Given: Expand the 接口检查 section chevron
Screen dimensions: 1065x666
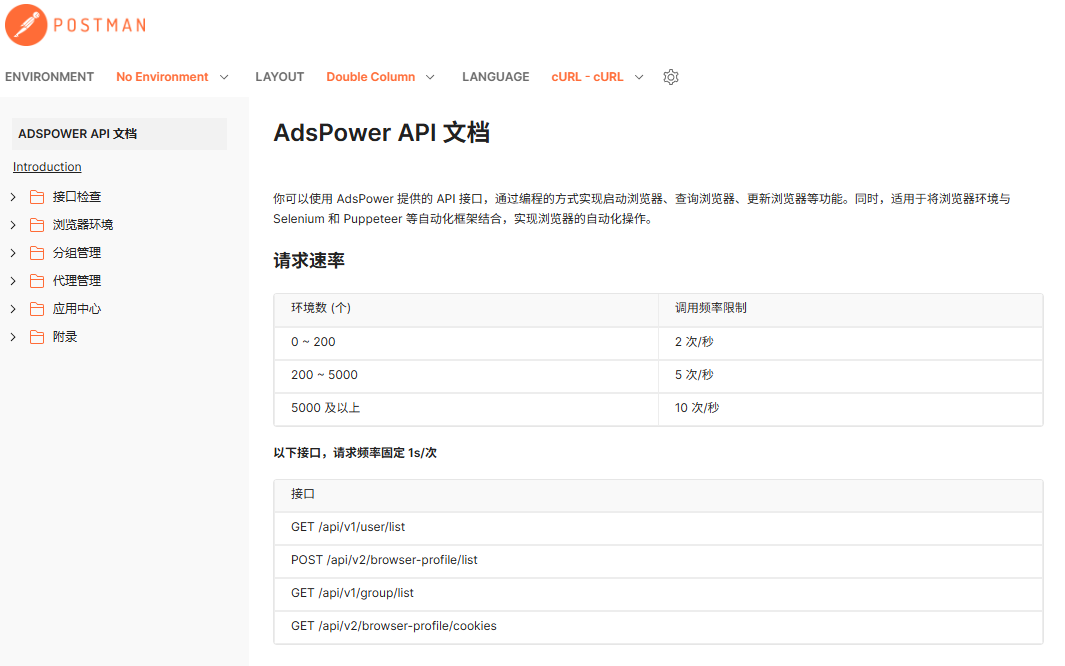Looking at the screenshot, I should click(x=11, y=196).
